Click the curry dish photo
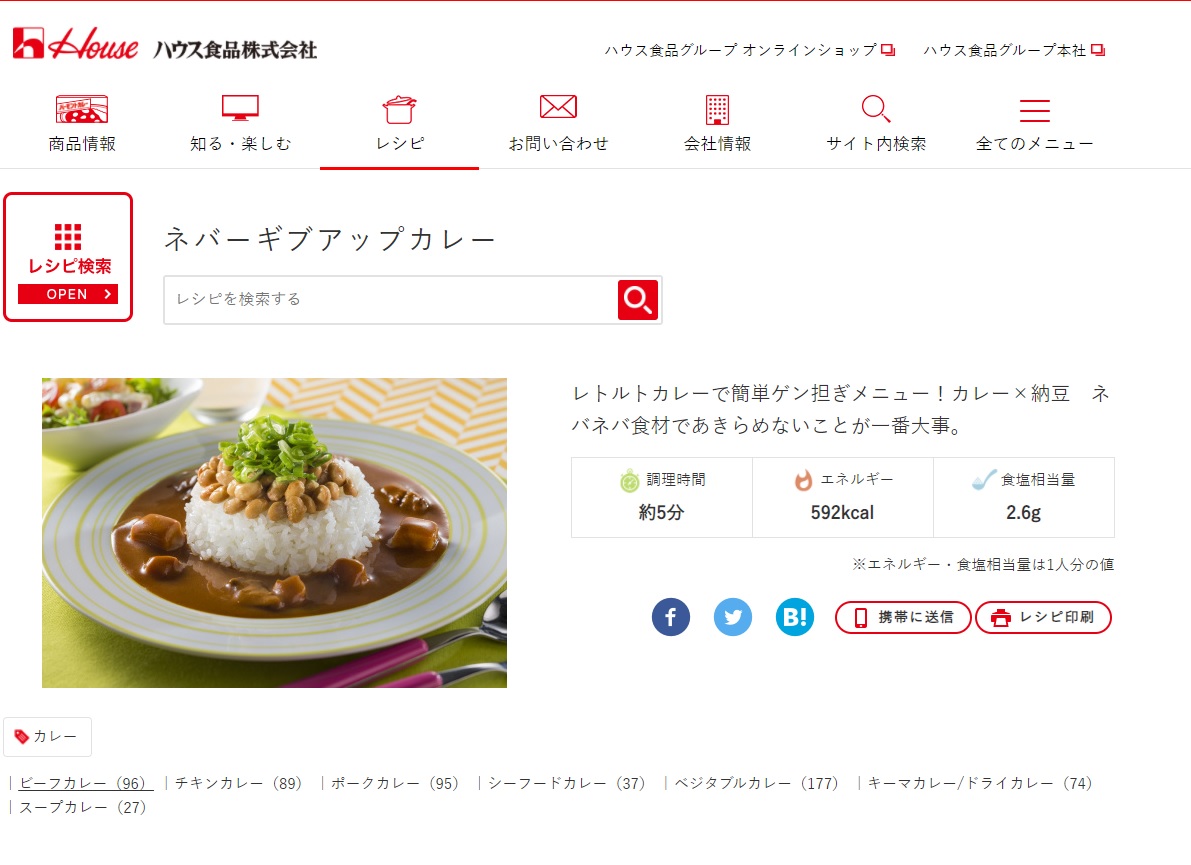This screenshot has width=1191, height=865. click(x=274, y=533)
